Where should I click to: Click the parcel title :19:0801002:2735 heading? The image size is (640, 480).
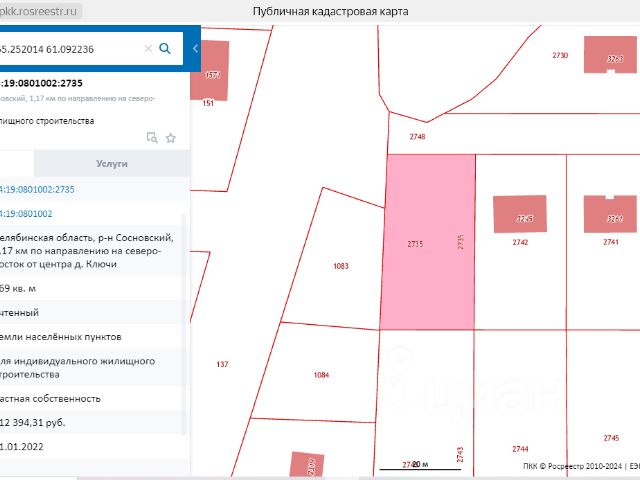coord(41,83)
